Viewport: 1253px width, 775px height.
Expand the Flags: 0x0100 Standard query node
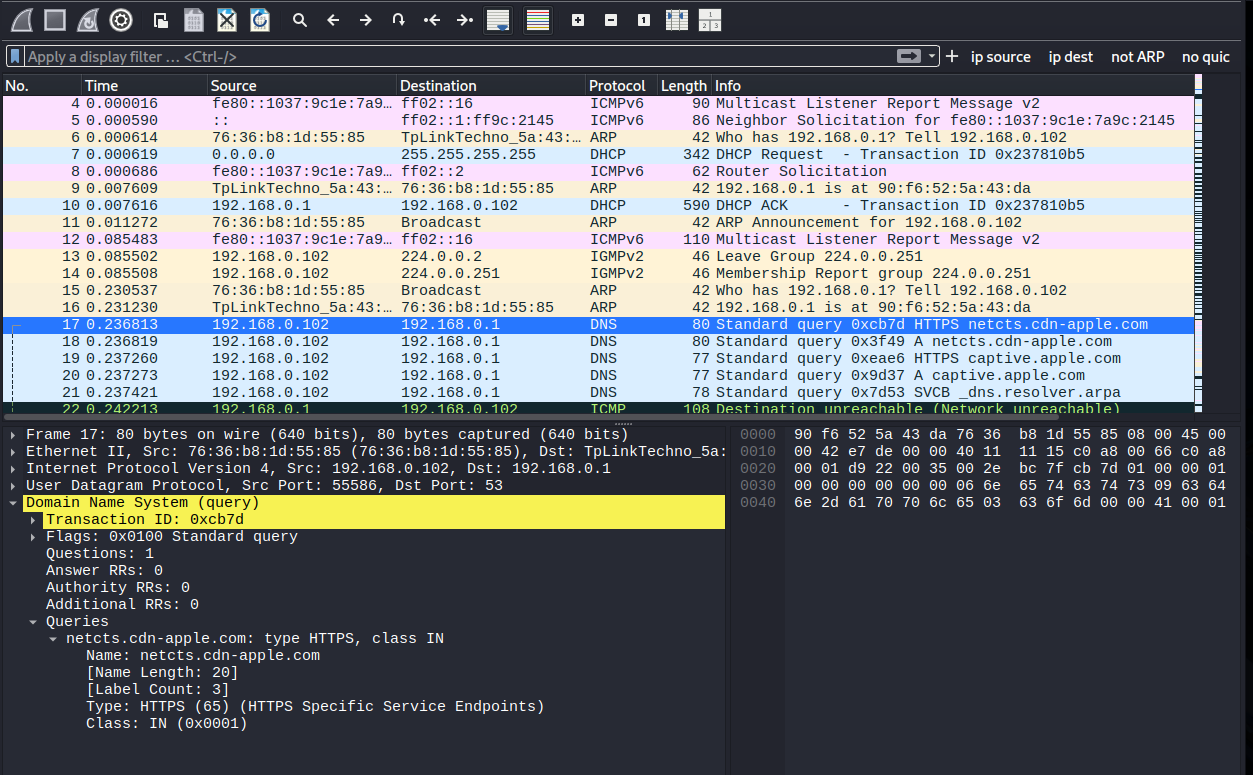tap(34, 537)
